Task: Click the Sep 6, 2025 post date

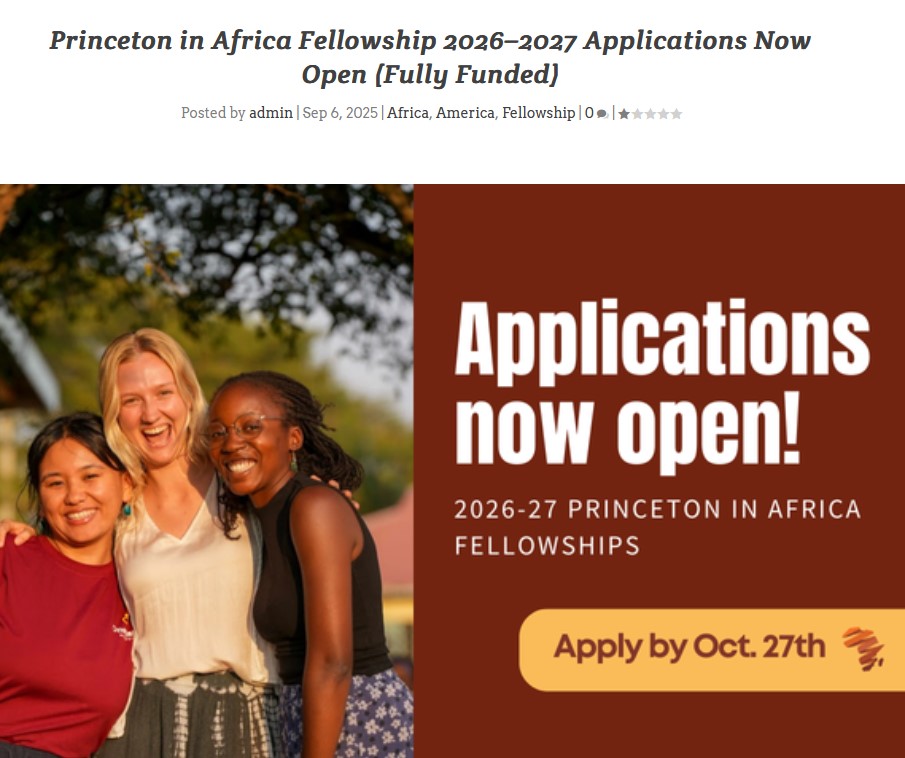Action: coord(340,113)
